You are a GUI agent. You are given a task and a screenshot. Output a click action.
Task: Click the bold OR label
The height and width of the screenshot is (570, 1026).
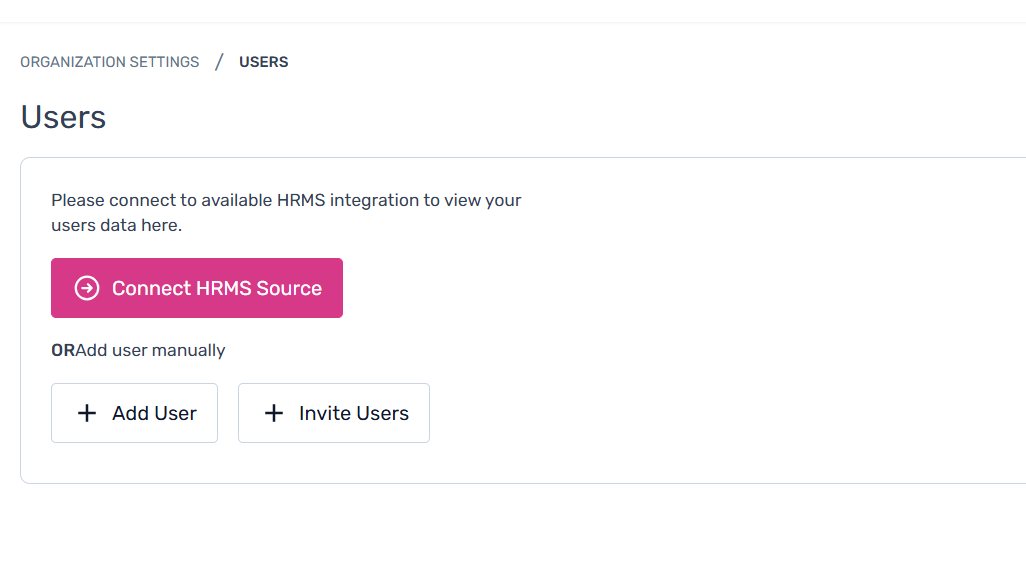63,350
